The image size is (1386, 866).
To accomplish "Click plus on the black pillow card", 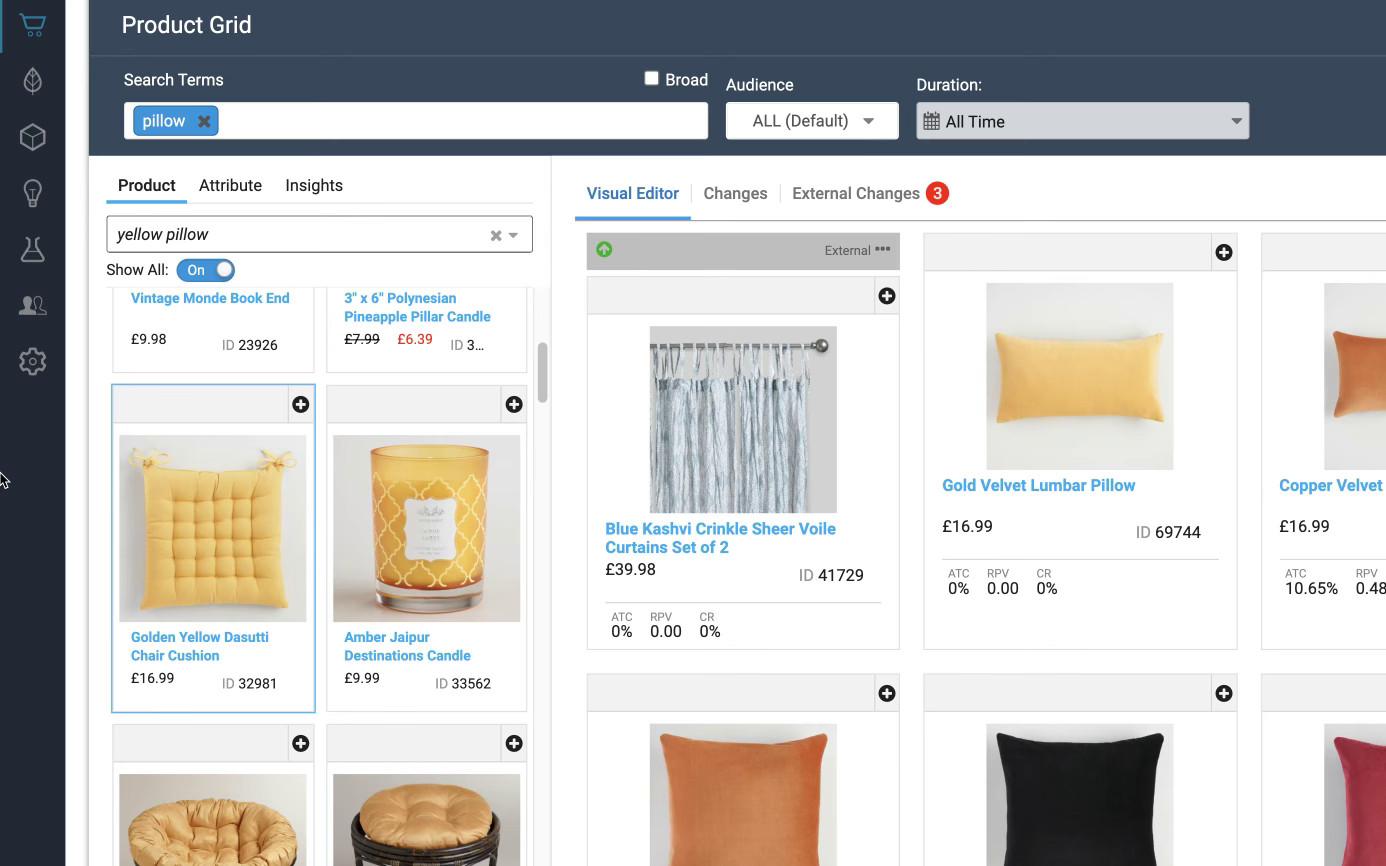I will coord(1224,693).
